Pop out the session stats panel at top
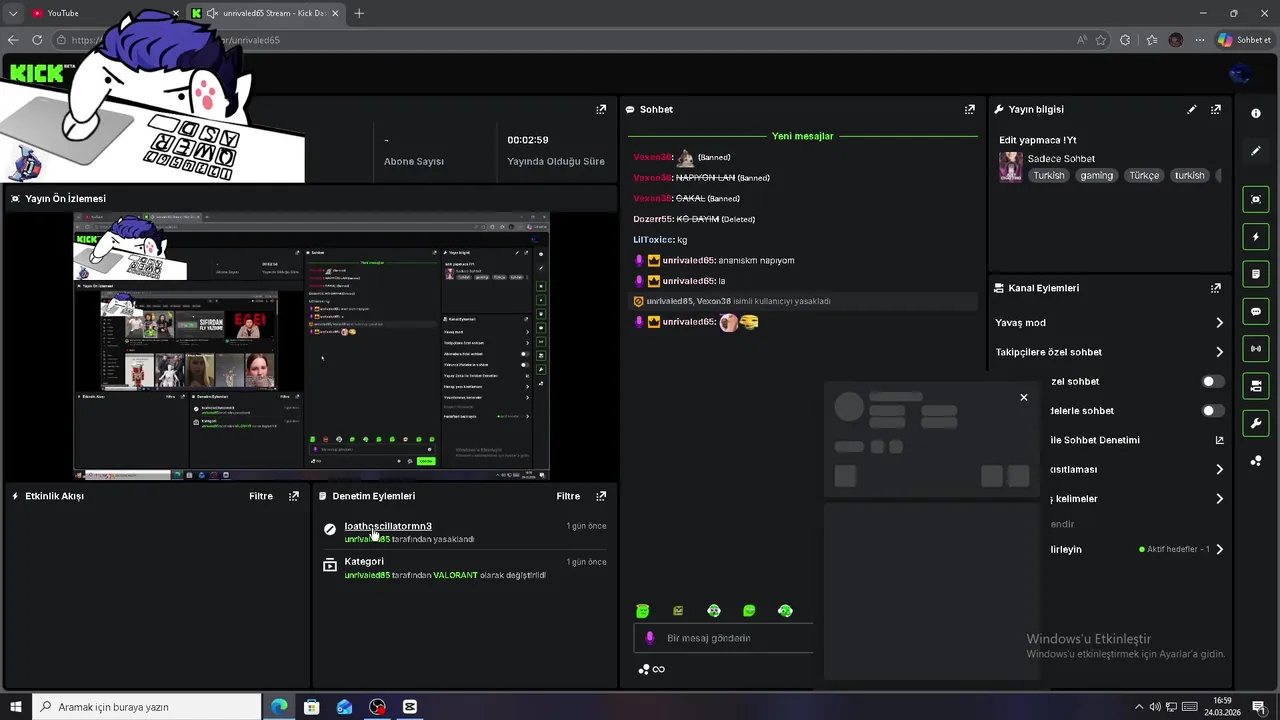This screenshot has height=720, width=1280. click(x=601, y=109)
